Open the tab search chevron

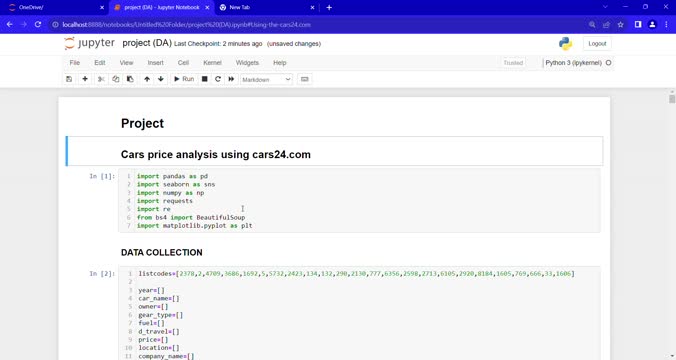[x=605, y=7]
